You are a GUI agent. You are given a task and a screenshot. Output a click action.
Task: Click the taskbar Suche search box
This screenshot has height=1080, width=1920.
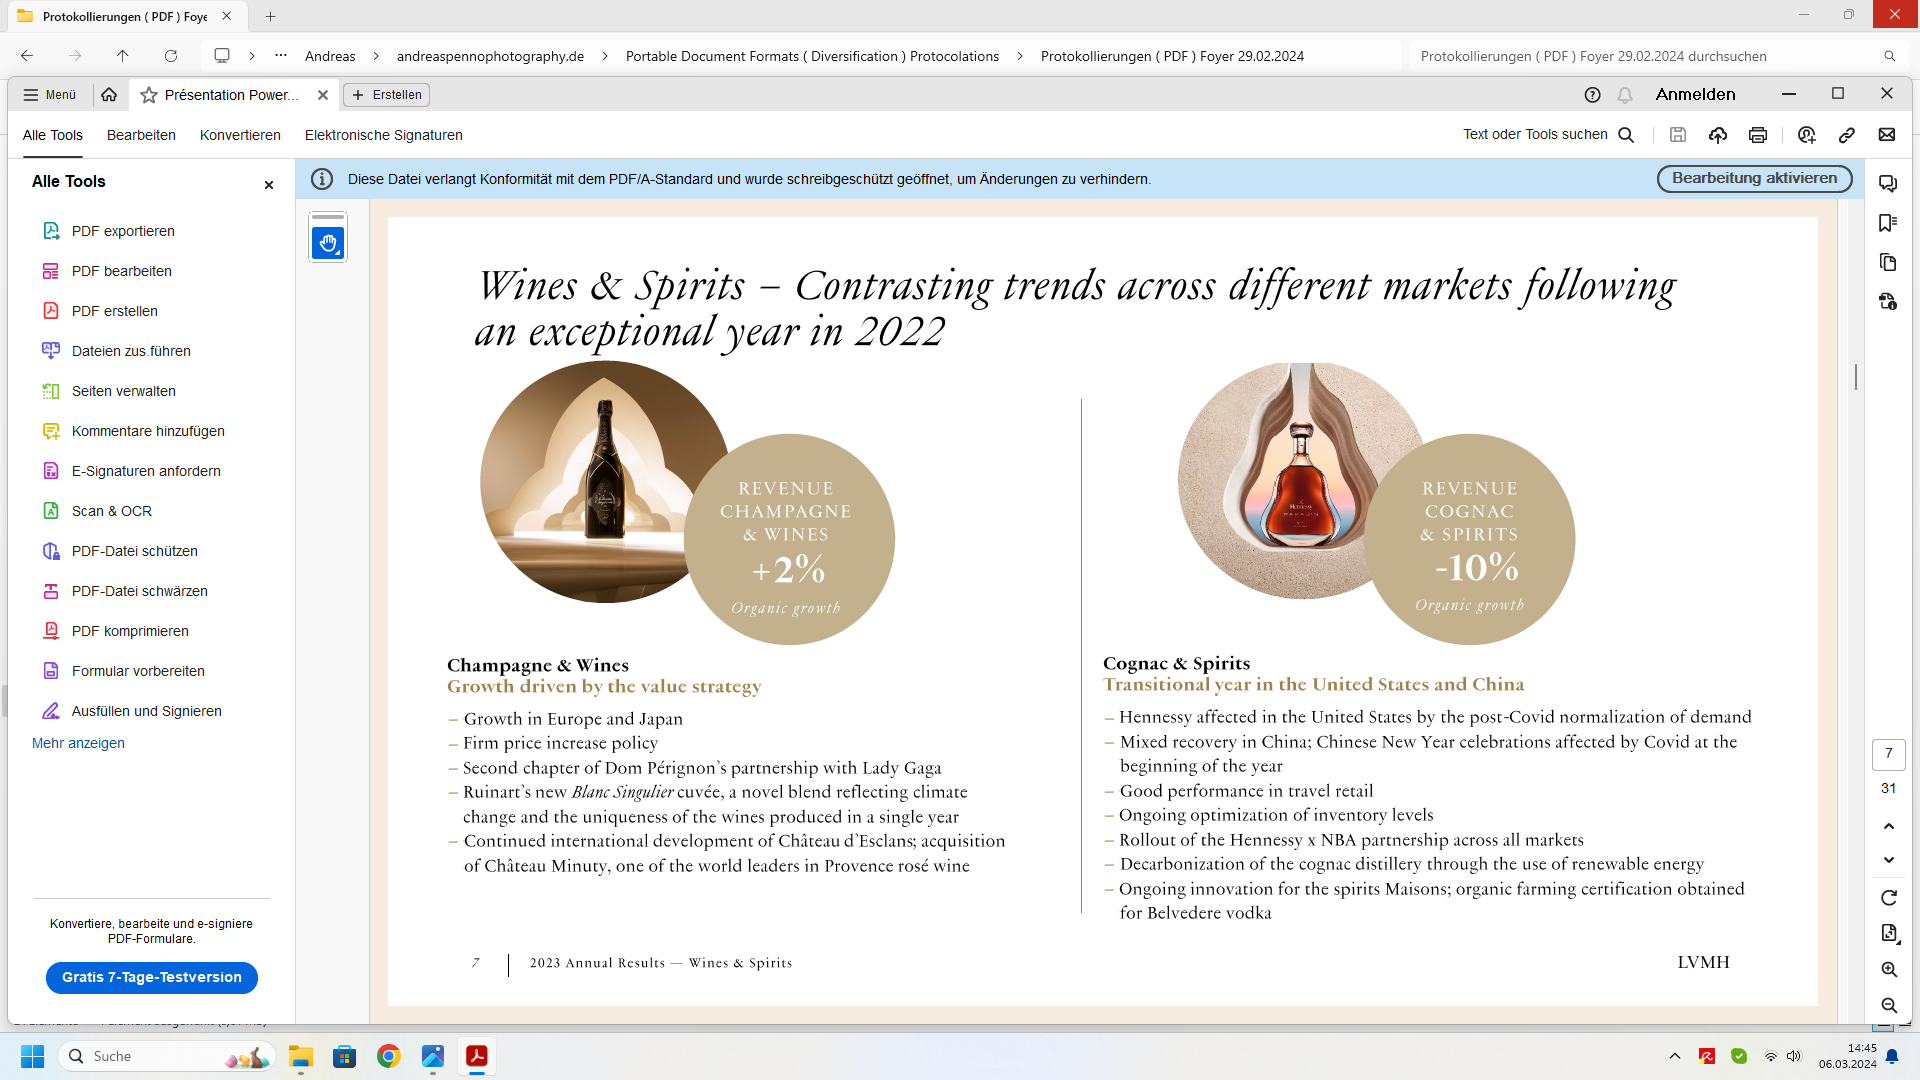click(x=167, y=1056)
